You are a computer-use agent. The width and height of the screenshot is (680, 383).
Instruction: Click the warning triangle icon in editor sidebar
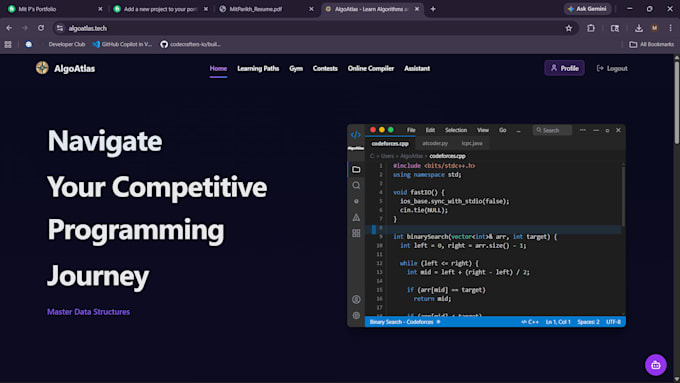coord(356,217)
